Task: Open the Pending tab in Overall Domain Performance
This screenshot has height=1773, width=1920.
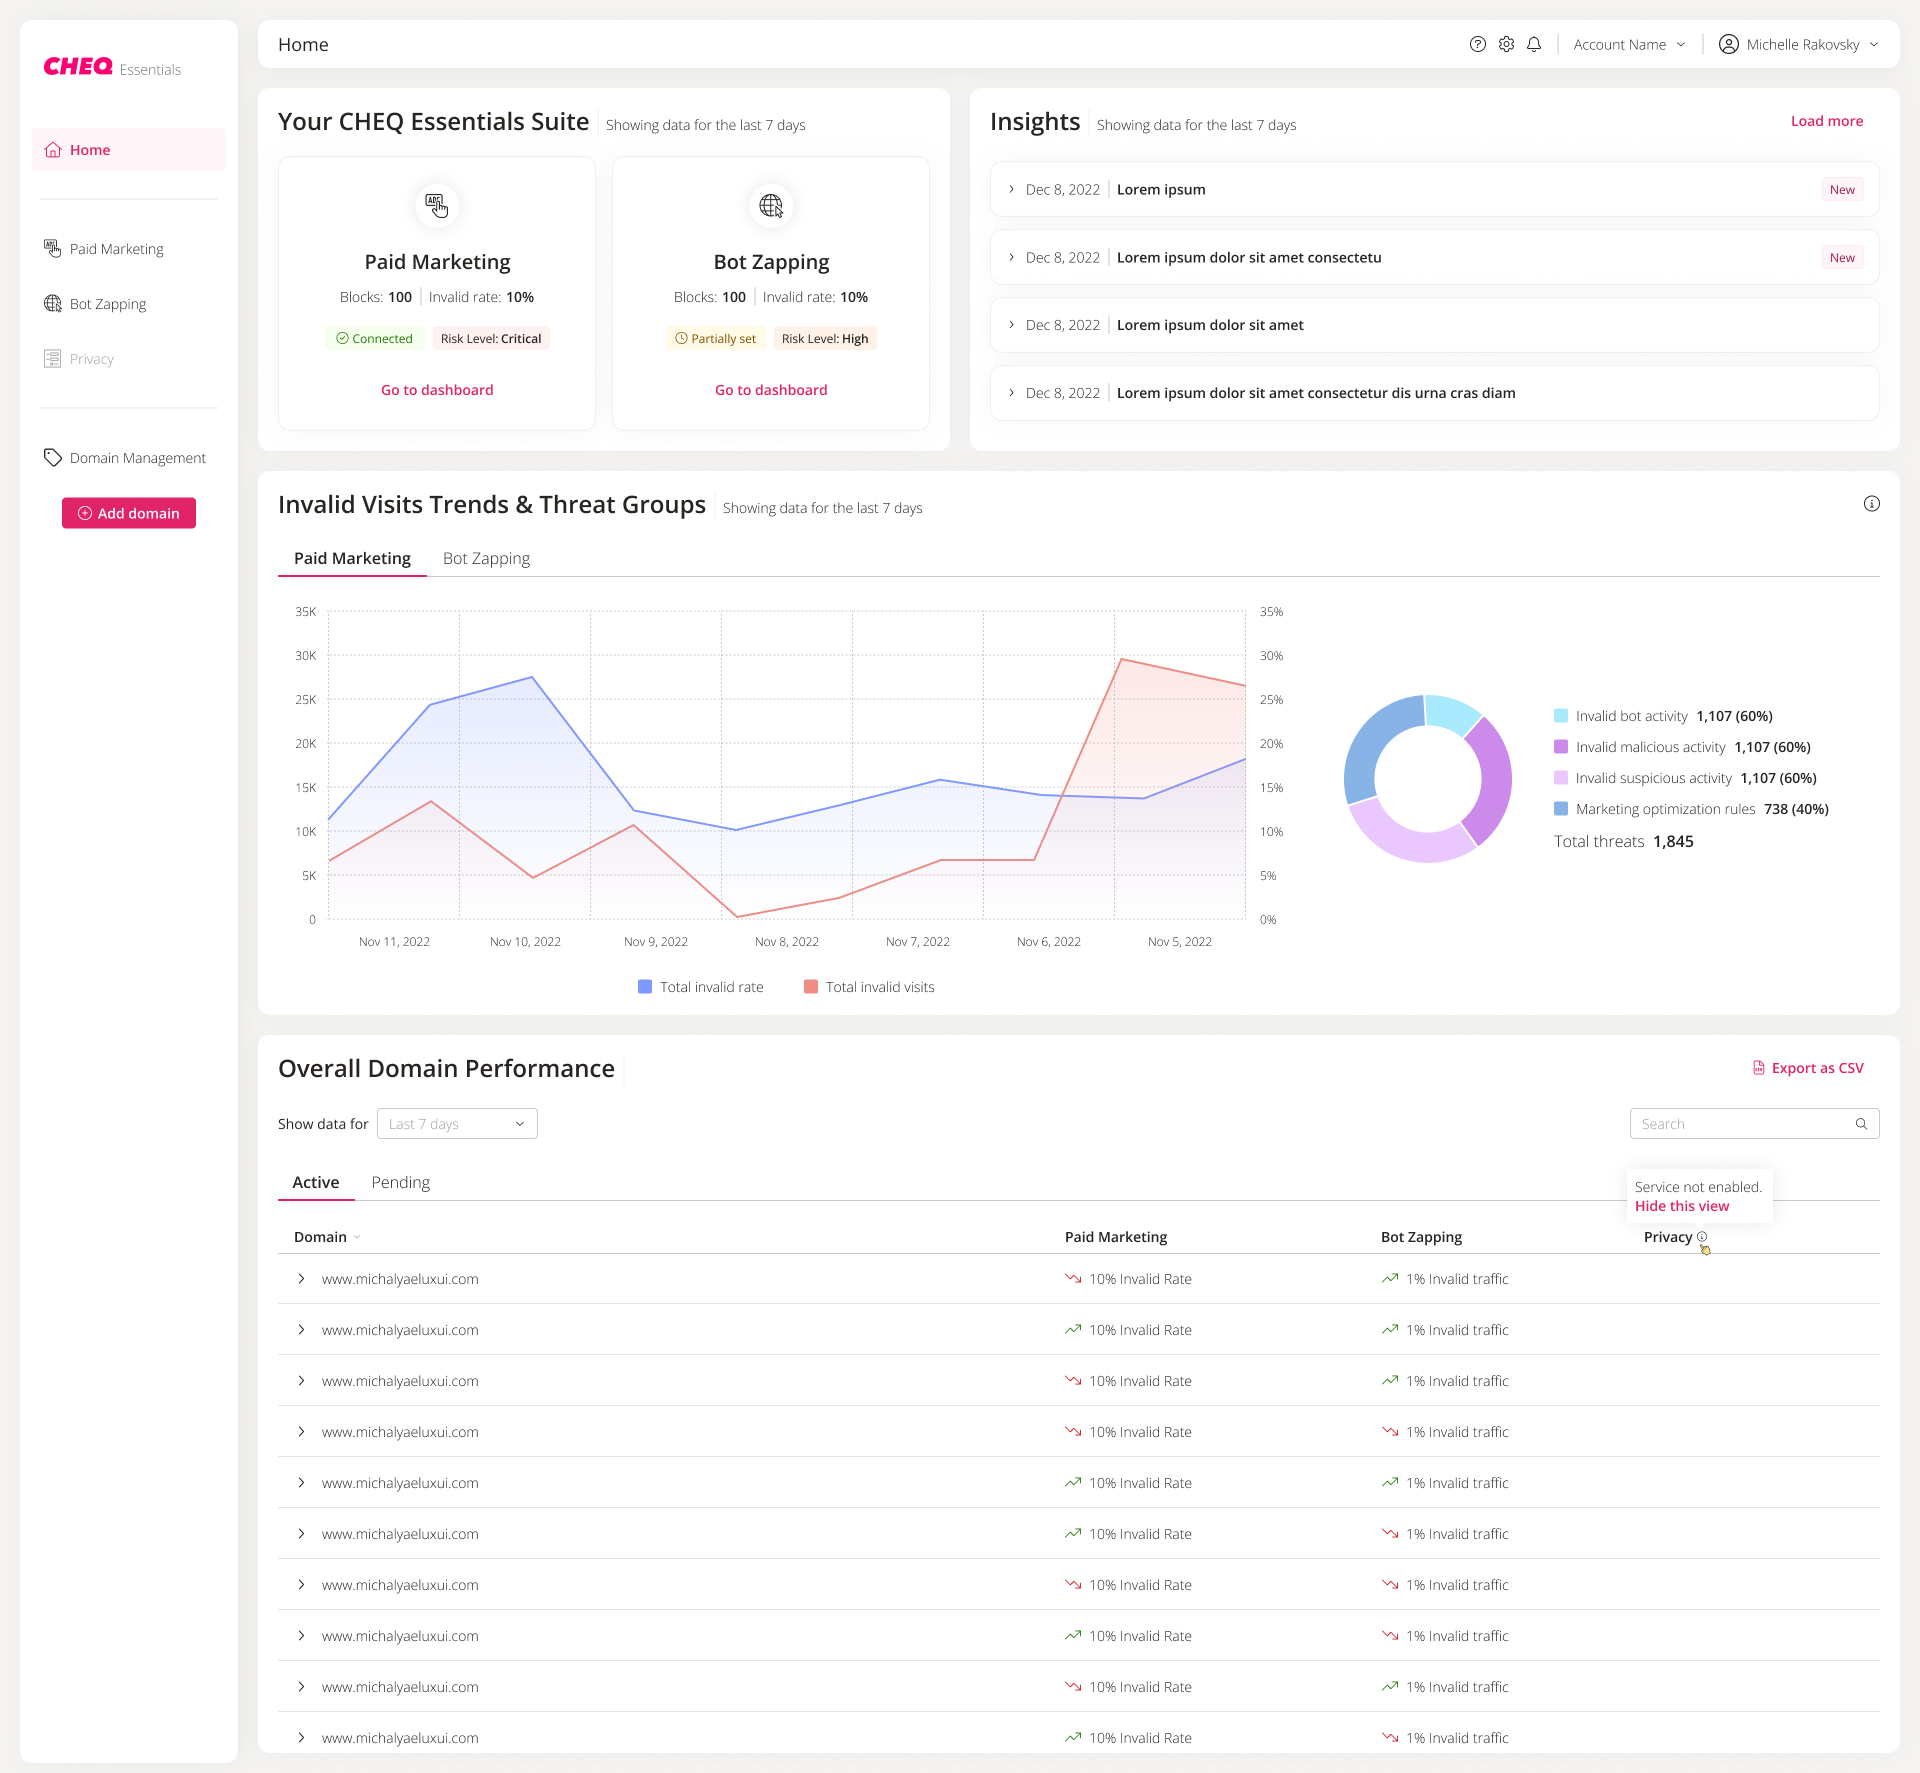Action: coord(400,1182)
